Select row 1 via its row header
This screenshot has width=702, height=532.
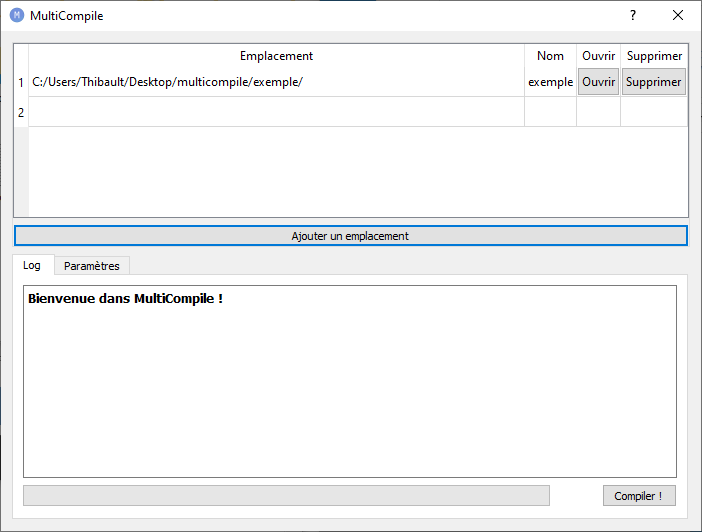(x=21, y=82)
